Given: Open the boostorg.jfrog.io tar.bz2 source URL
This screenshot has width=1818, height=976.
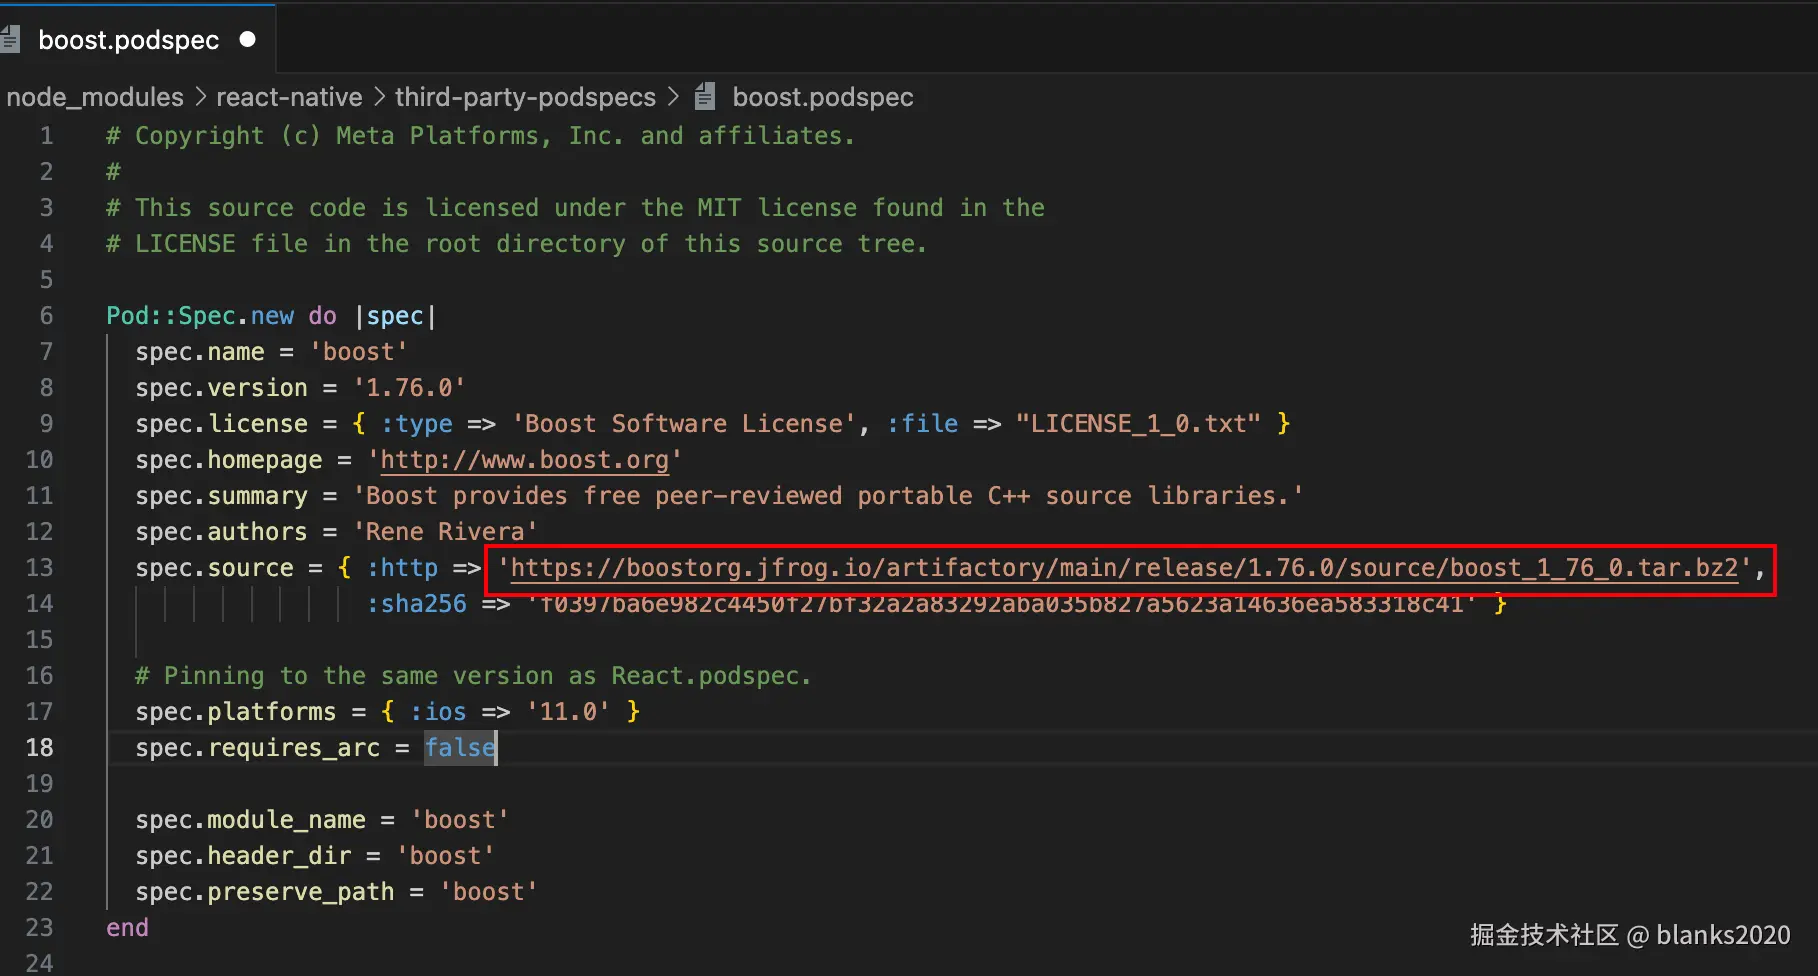Looking at the screenshot, I should tap(1124, 568).
